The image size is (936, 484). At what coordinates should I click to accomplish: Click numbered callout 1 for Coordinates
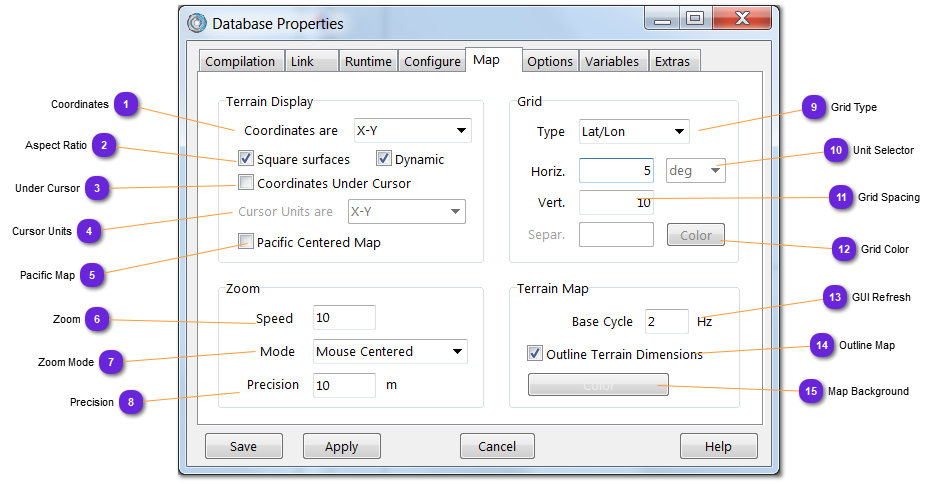pos(126,104)
